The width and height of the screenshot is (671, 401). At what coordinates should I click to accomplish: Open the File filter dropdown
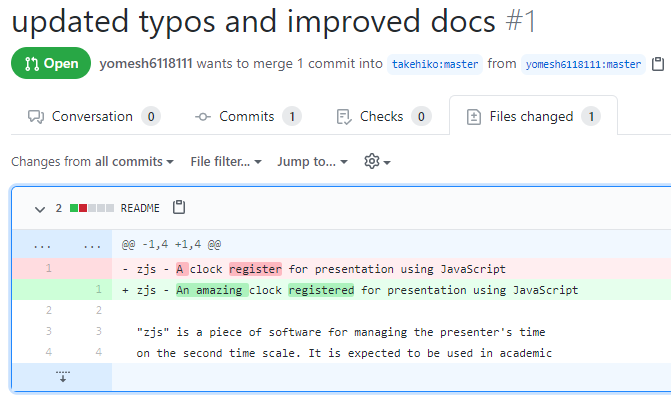(x=226, y=162)
